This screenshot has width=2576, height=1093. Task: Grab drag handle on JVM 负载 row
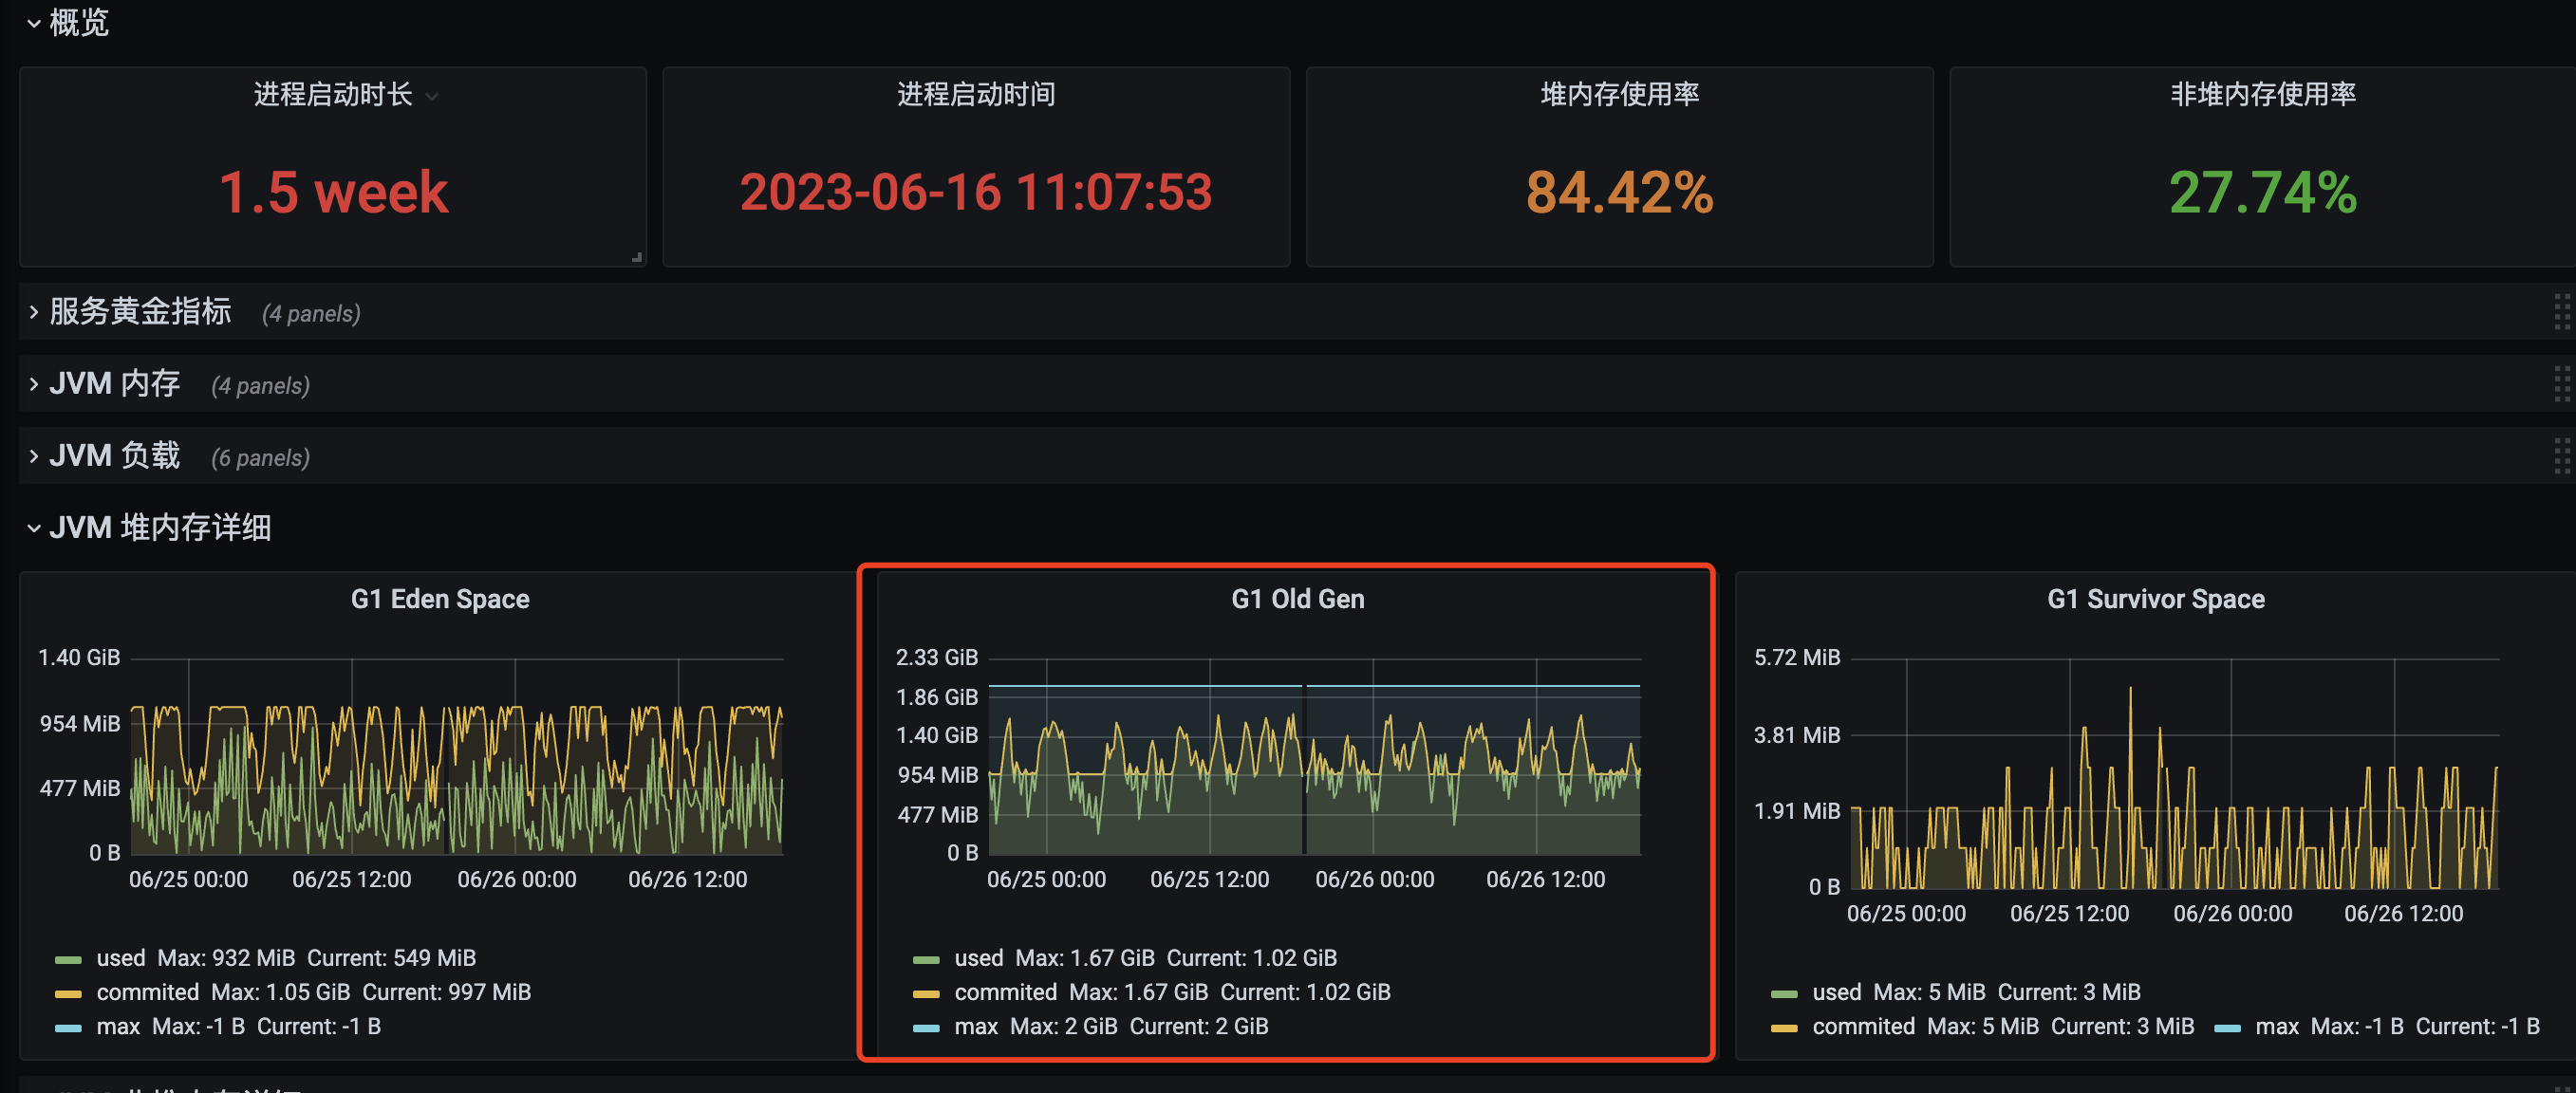(2562, 456)
